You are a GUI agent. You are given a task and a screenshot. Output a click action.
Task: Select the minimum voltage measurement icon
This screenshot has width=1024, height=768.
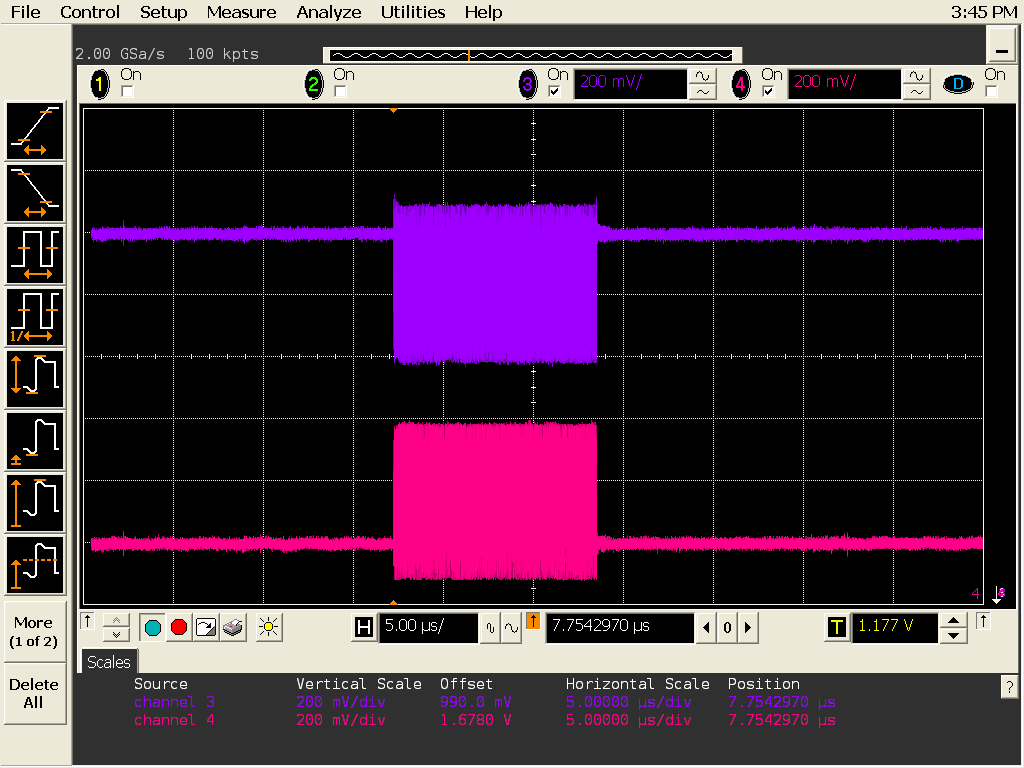point(35,441)
